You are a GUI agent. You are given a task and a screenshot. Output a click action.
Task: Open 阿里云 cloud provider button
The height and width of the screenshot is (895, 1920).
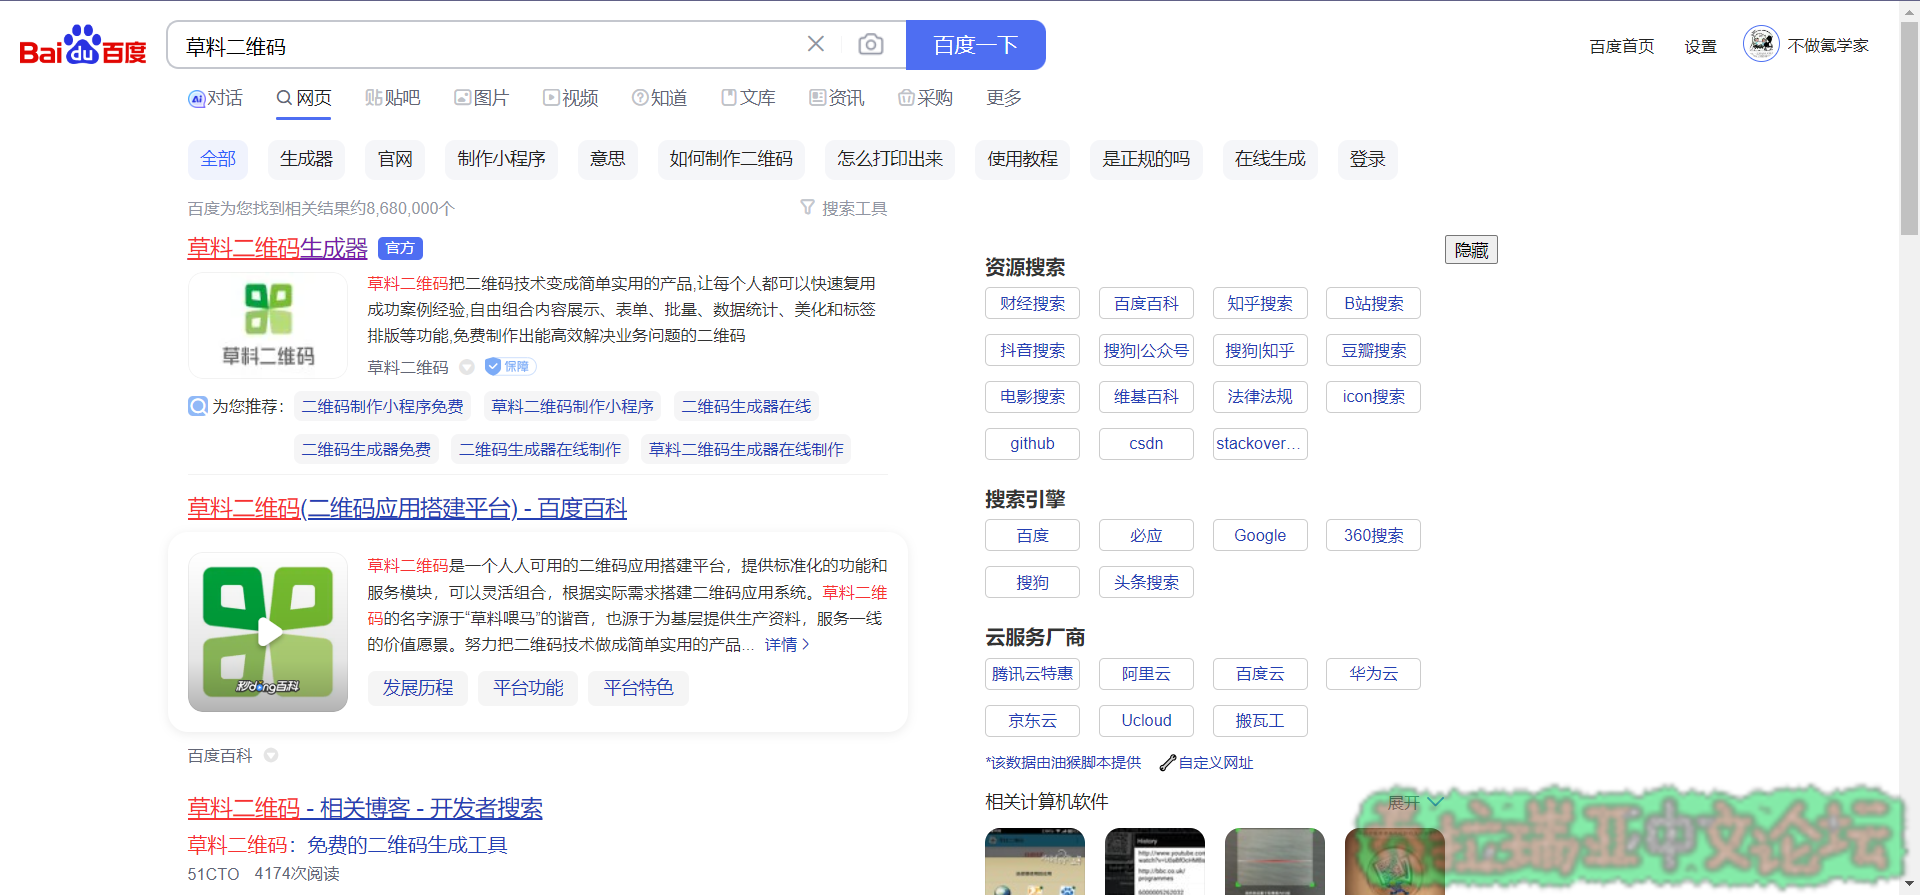pos(1146,675)
